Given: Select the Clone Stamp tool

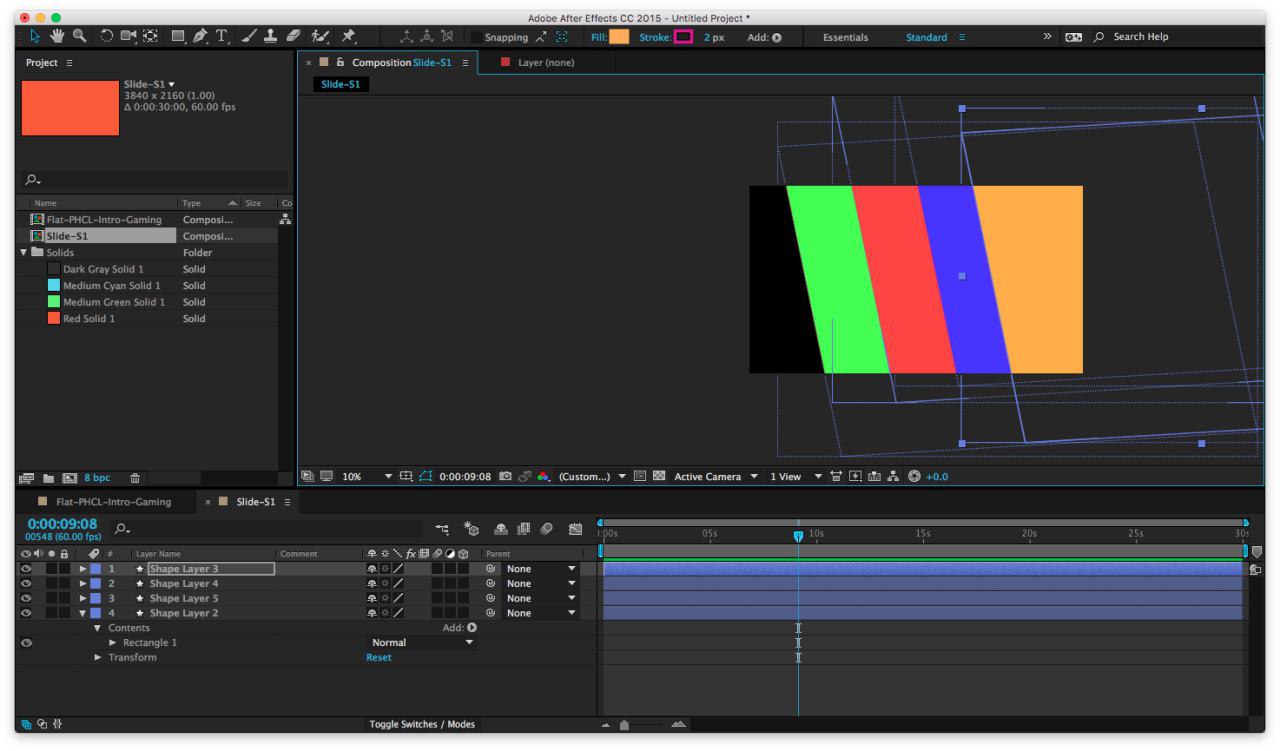Looking at the screenshot, I should [x=271, y=37].
